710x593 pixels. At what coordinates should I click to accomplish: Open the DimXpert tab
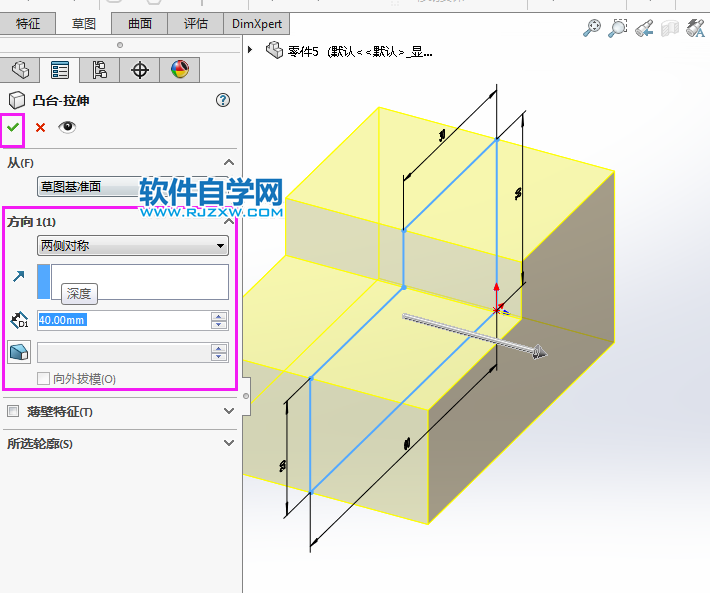coord(257,24)
